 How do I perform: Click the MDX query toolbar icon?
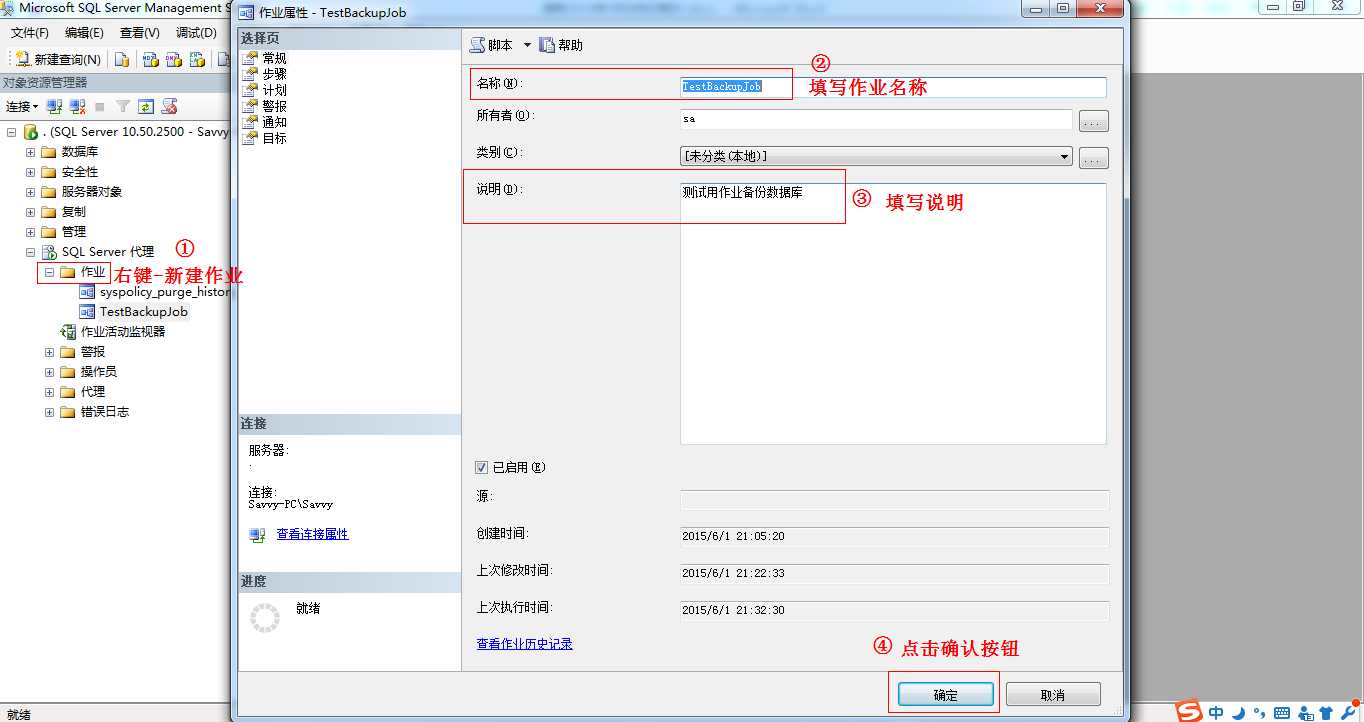pyautogui.click(x=151, y=60)
